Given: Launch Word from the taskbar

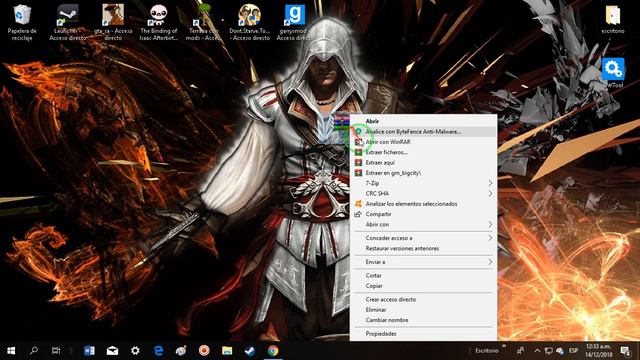Looking at the screenshot, I should (x=89, y=351).
